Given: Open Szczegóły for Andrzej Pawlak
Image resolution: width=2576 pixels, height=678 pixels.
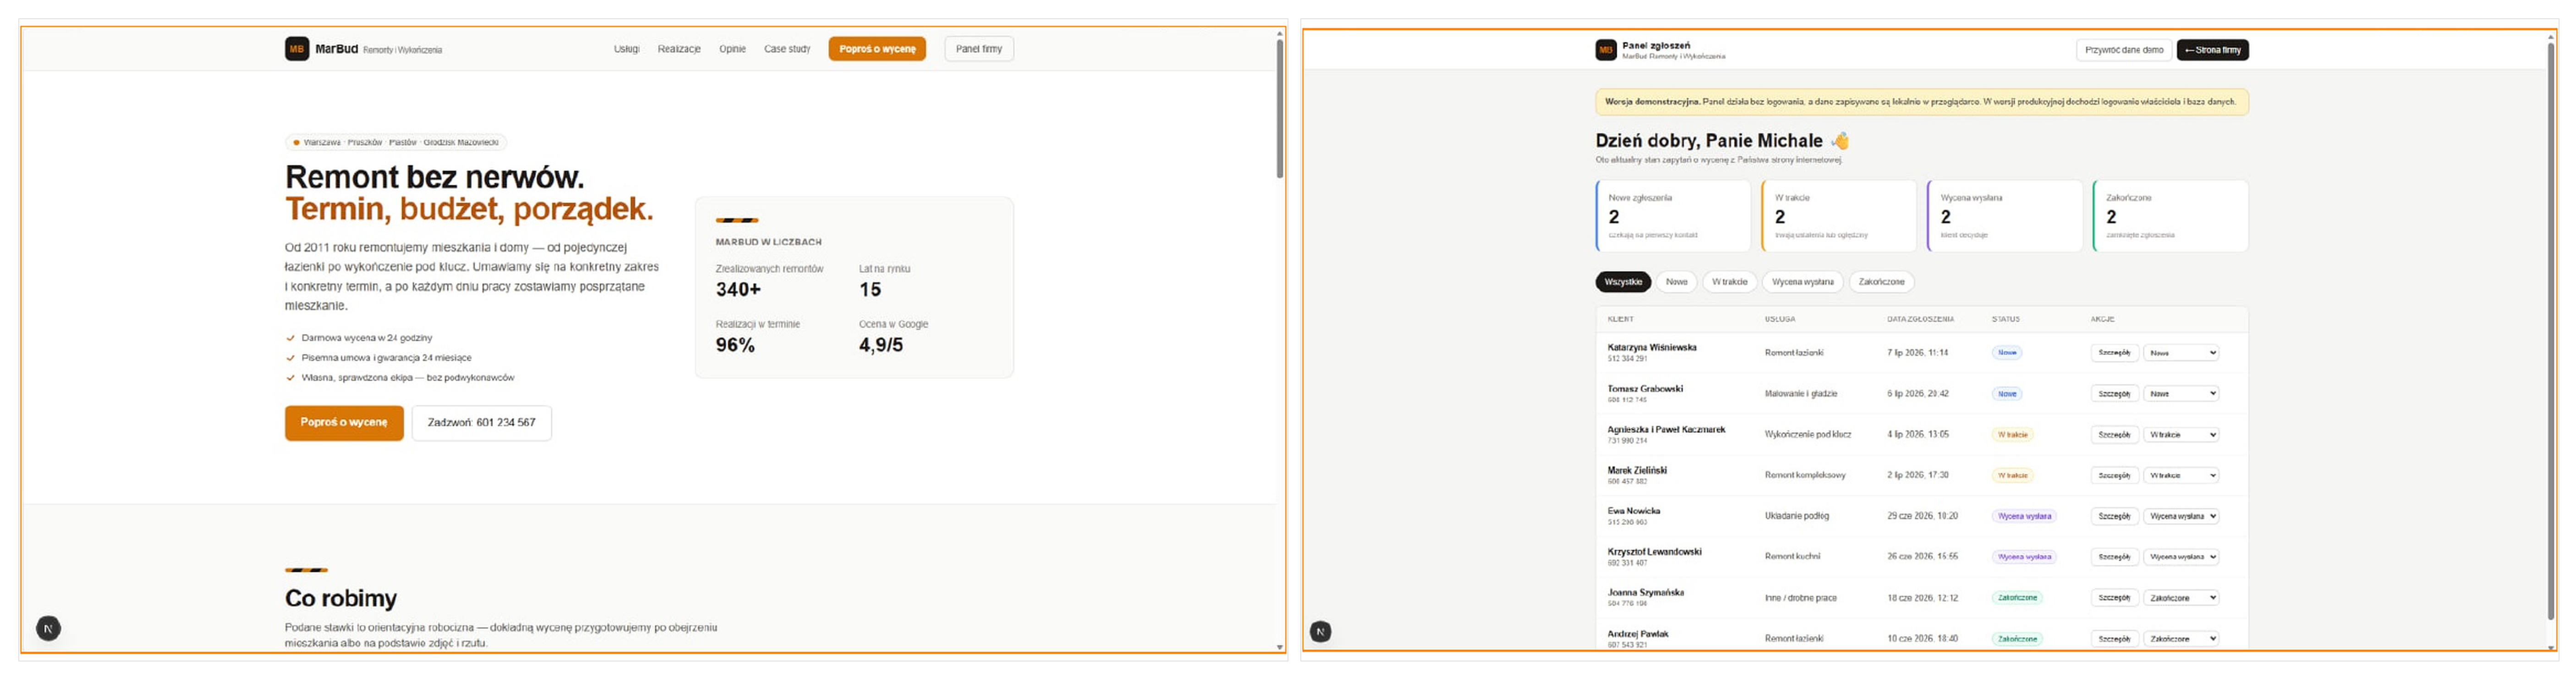Looking at the screenshot, I should pos(2115,639).
